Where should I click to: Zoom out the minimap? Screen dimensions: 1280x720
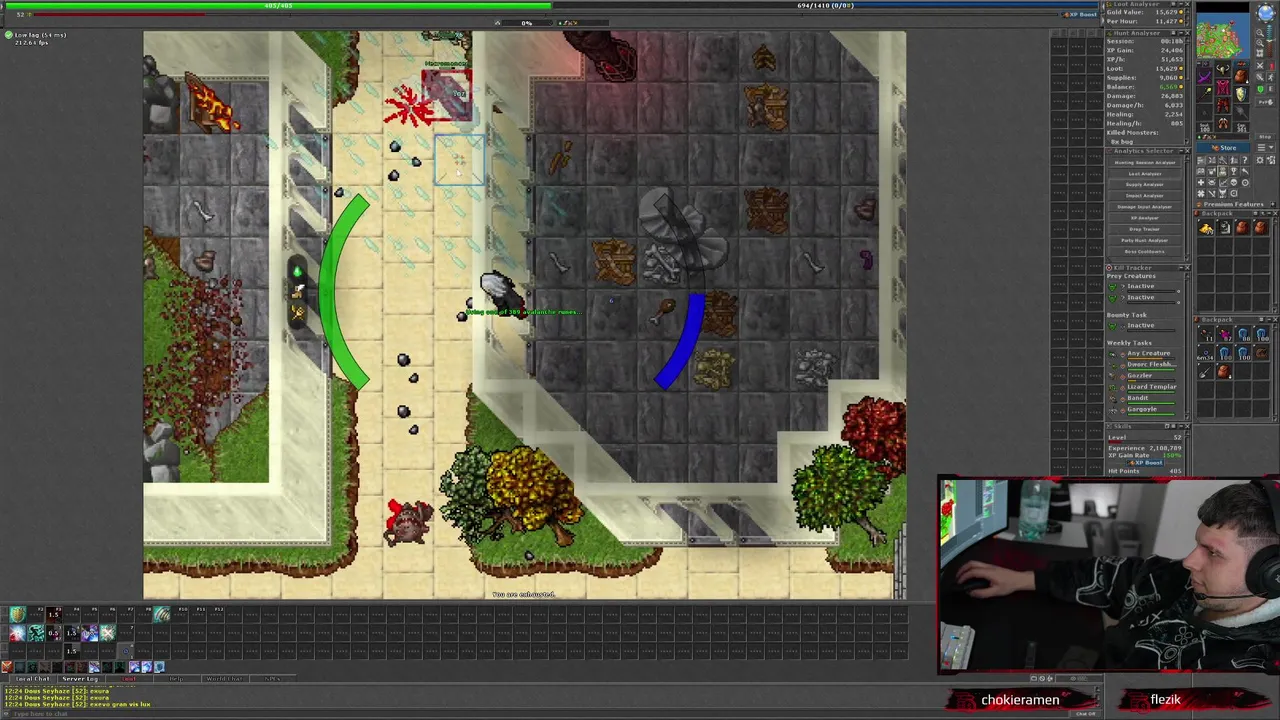1260,32
